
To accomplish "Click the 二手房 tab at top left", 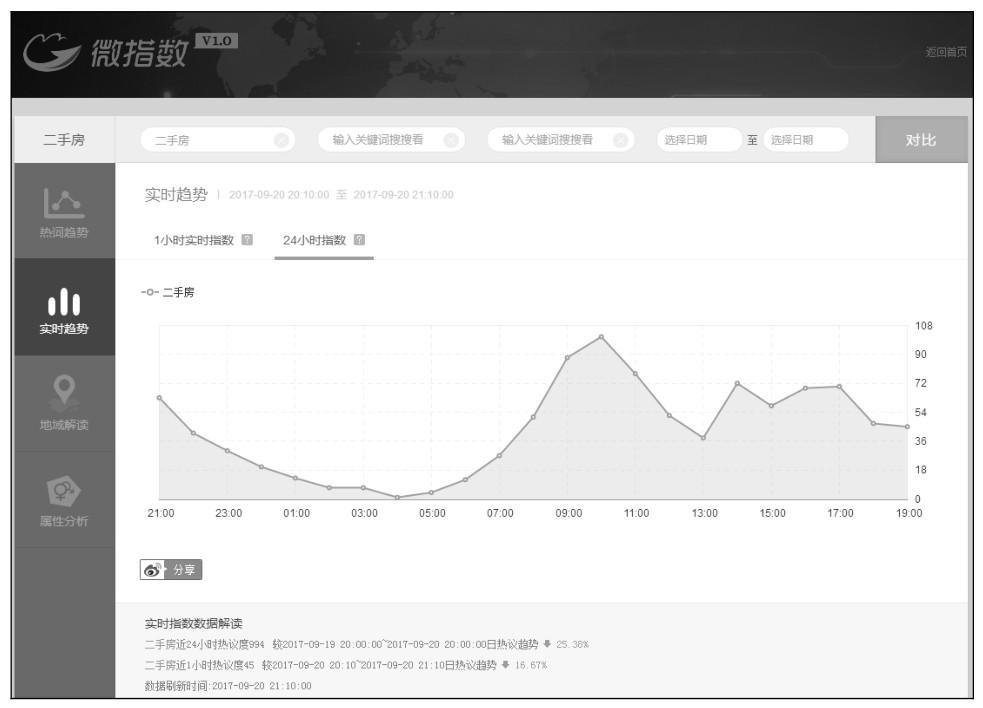I will click(64, 139).
